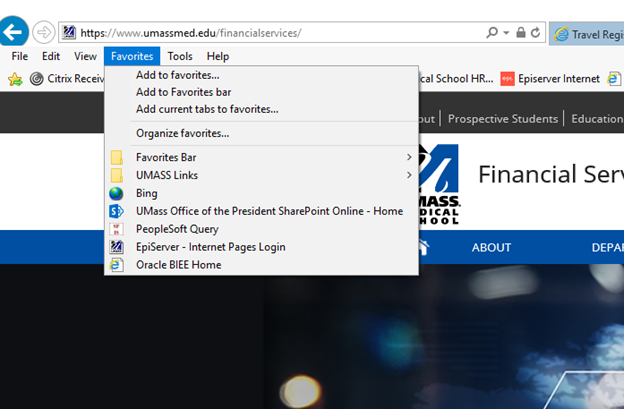The image size is (624, 409).
Task: Click ABOUT in the site navigation
Action: (491, 247)
